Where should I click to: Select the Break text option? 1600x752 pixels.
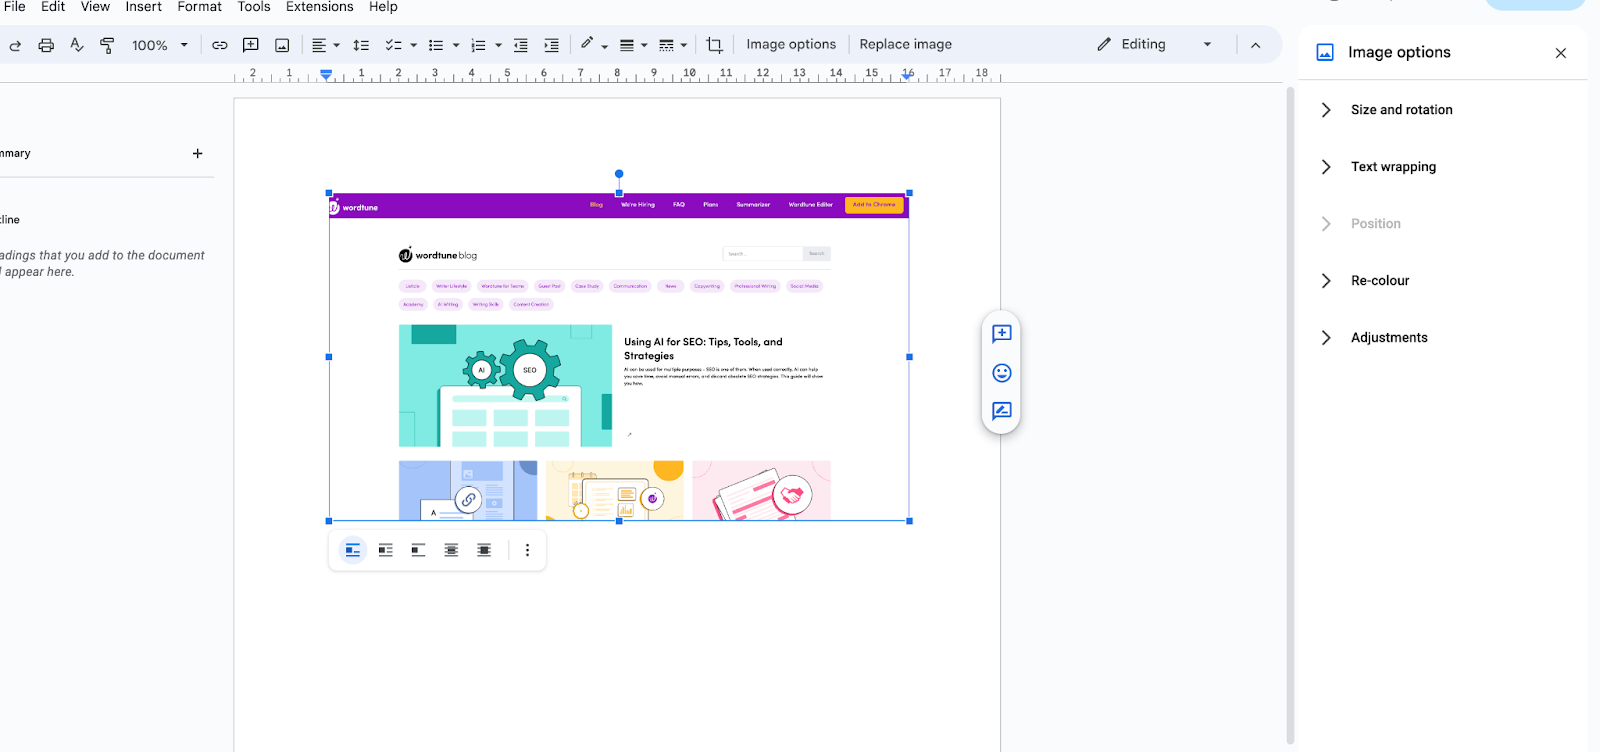[418, 550]
